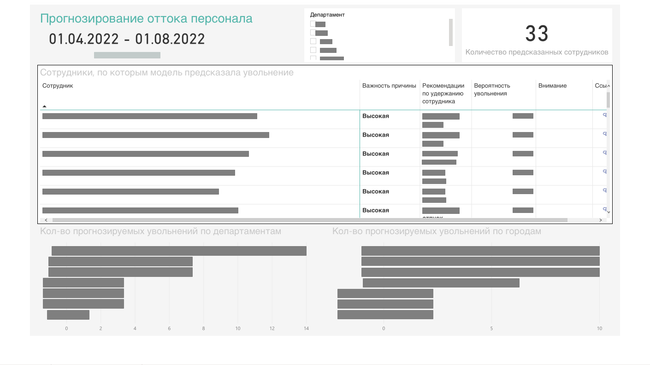Image resolution: width=650 pixels, height=365 pixels.
Task: Tick fourth checkbox in Департамент slicer
Action: coord(313,50)
